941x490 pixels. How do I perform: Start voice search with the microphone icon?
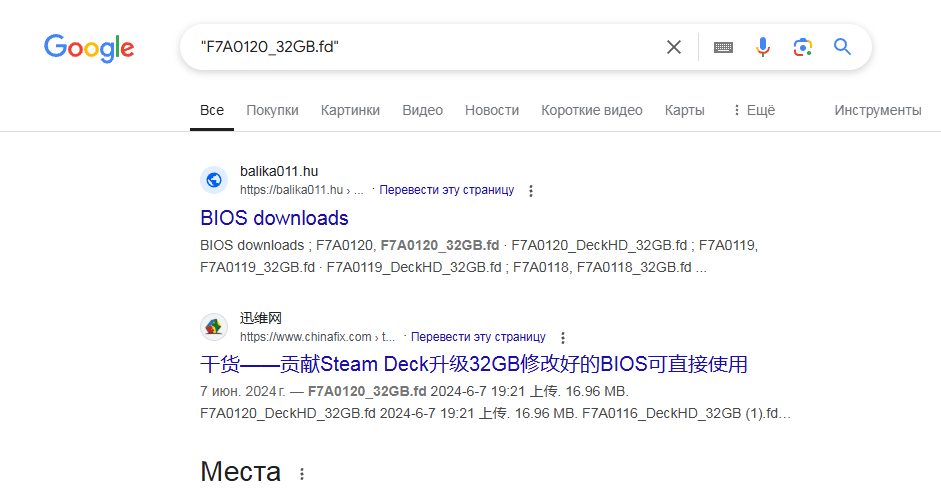763,47
